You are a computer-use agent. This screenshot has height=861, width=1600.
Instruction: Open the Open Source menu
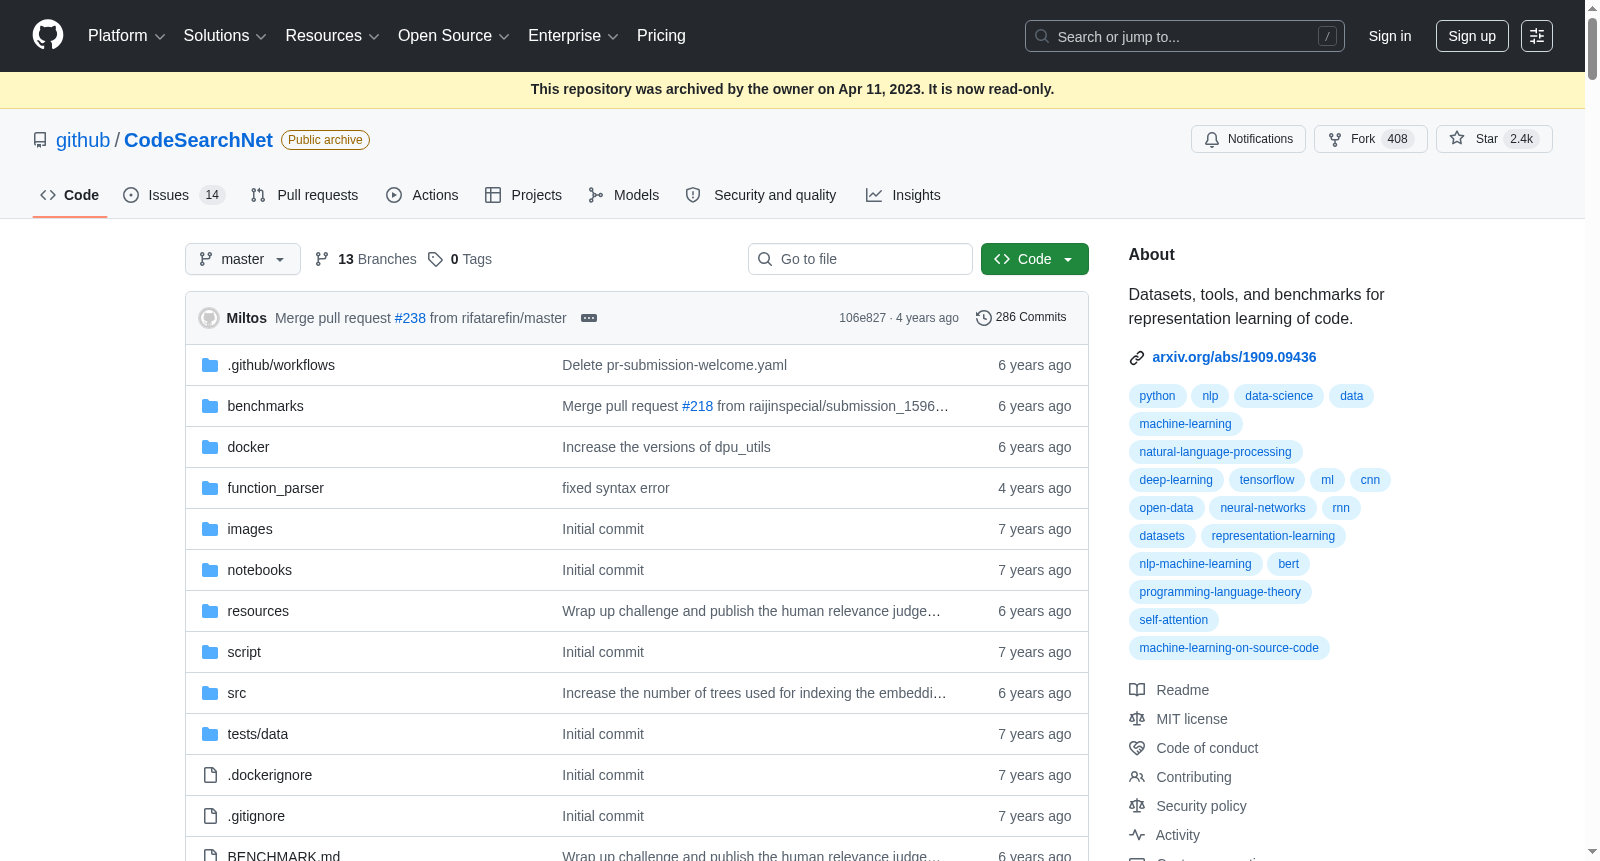tap(454, 36)
